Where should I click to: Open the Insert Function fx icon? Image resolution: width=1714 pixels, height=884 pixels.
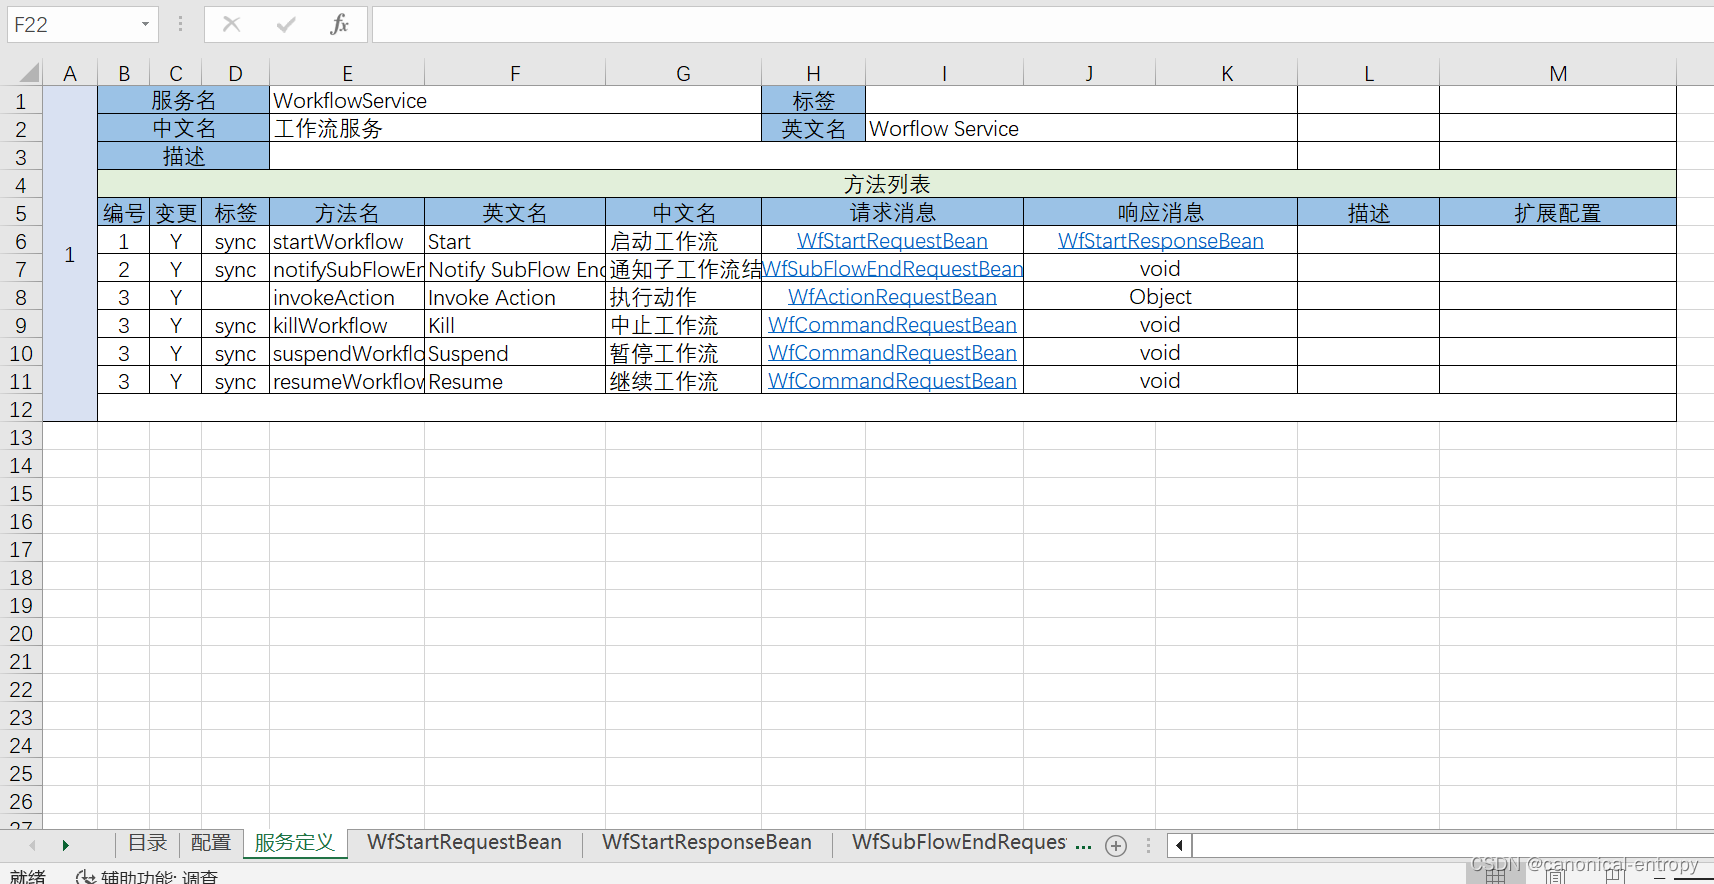[340, 24]
